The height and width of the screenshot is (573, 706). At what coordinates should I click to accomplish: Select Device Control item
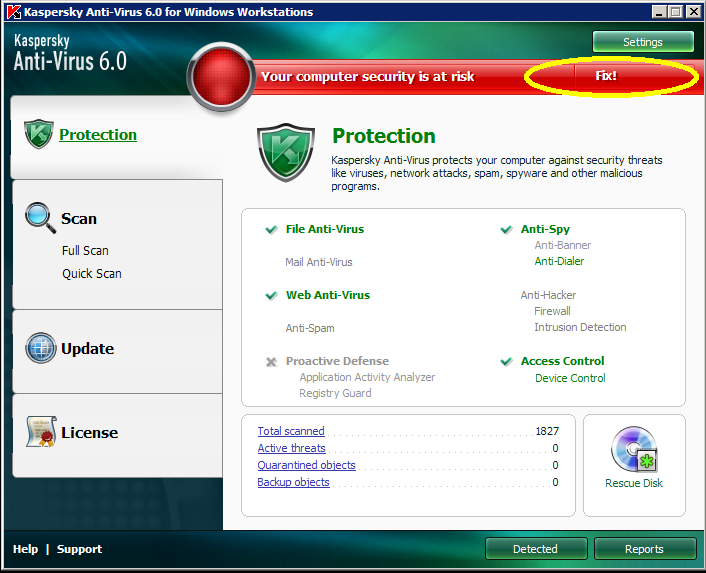570,378
